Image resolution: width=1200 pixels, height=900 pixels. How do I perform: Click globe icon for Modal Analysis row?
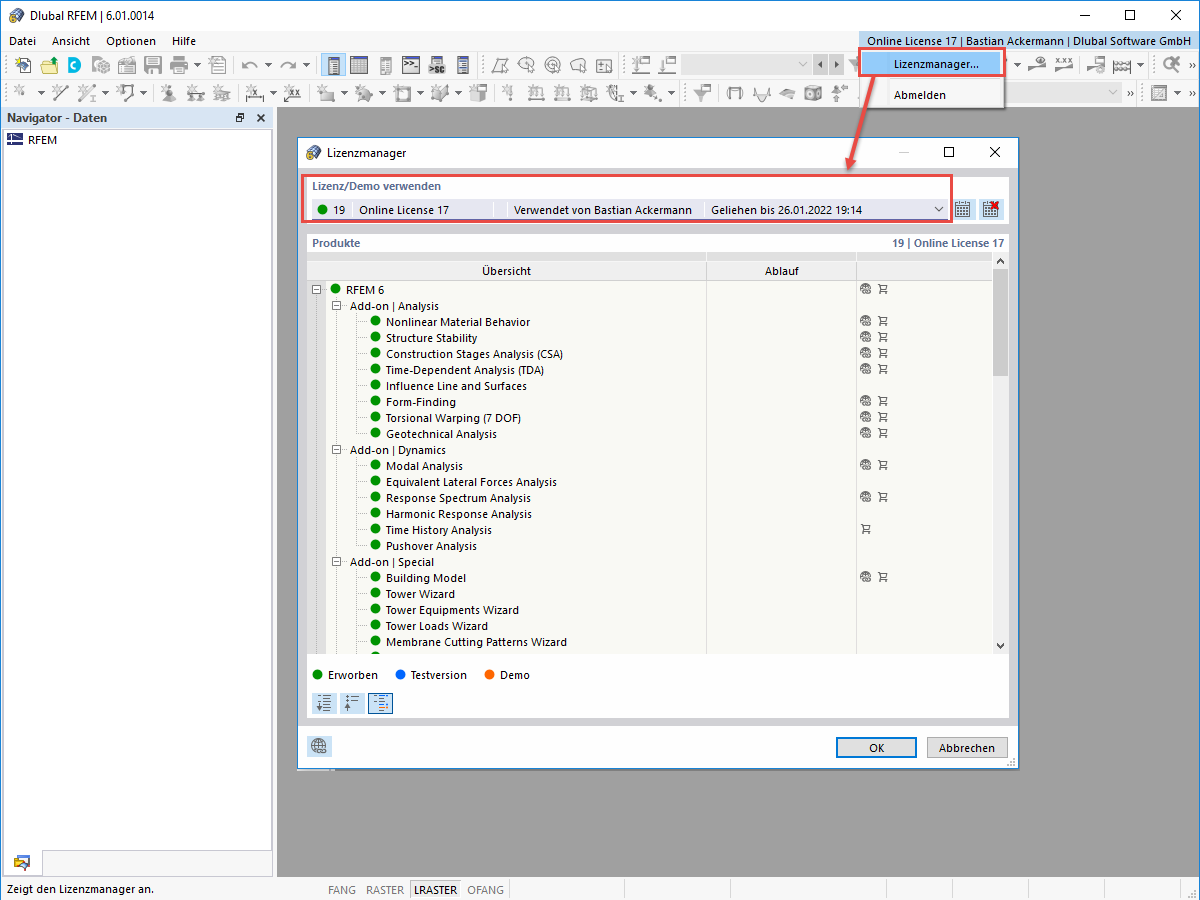pyautogui.click(x=866, y=465)
